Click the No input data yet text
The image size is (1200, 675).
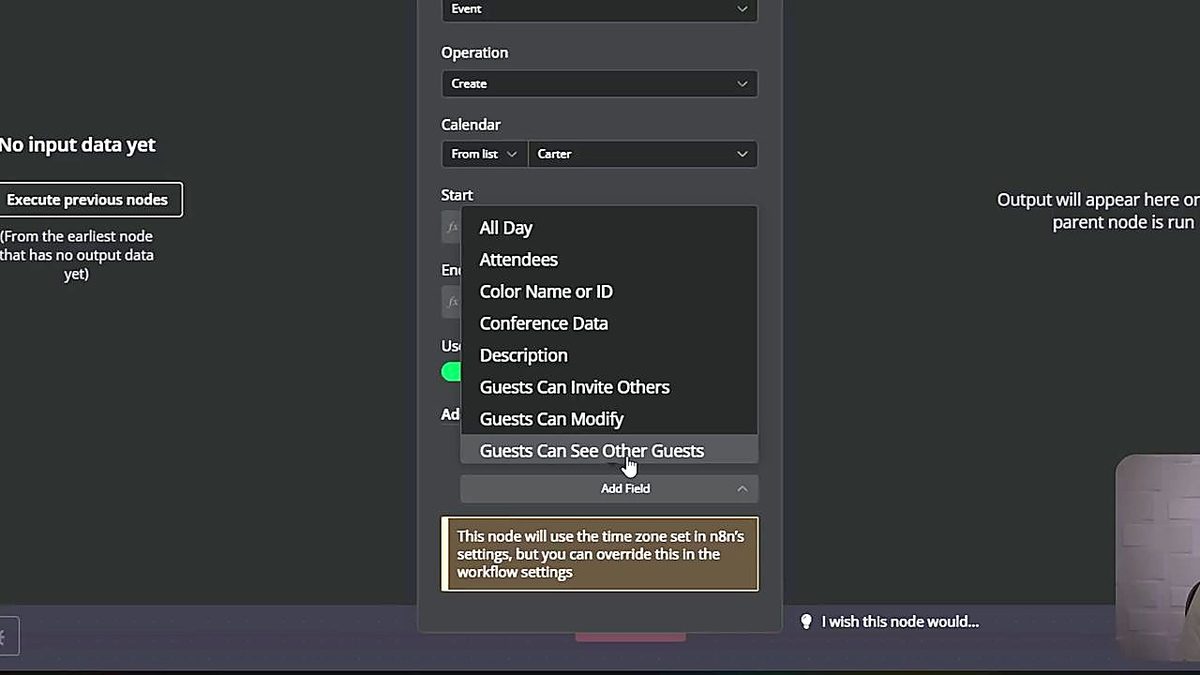78,145
